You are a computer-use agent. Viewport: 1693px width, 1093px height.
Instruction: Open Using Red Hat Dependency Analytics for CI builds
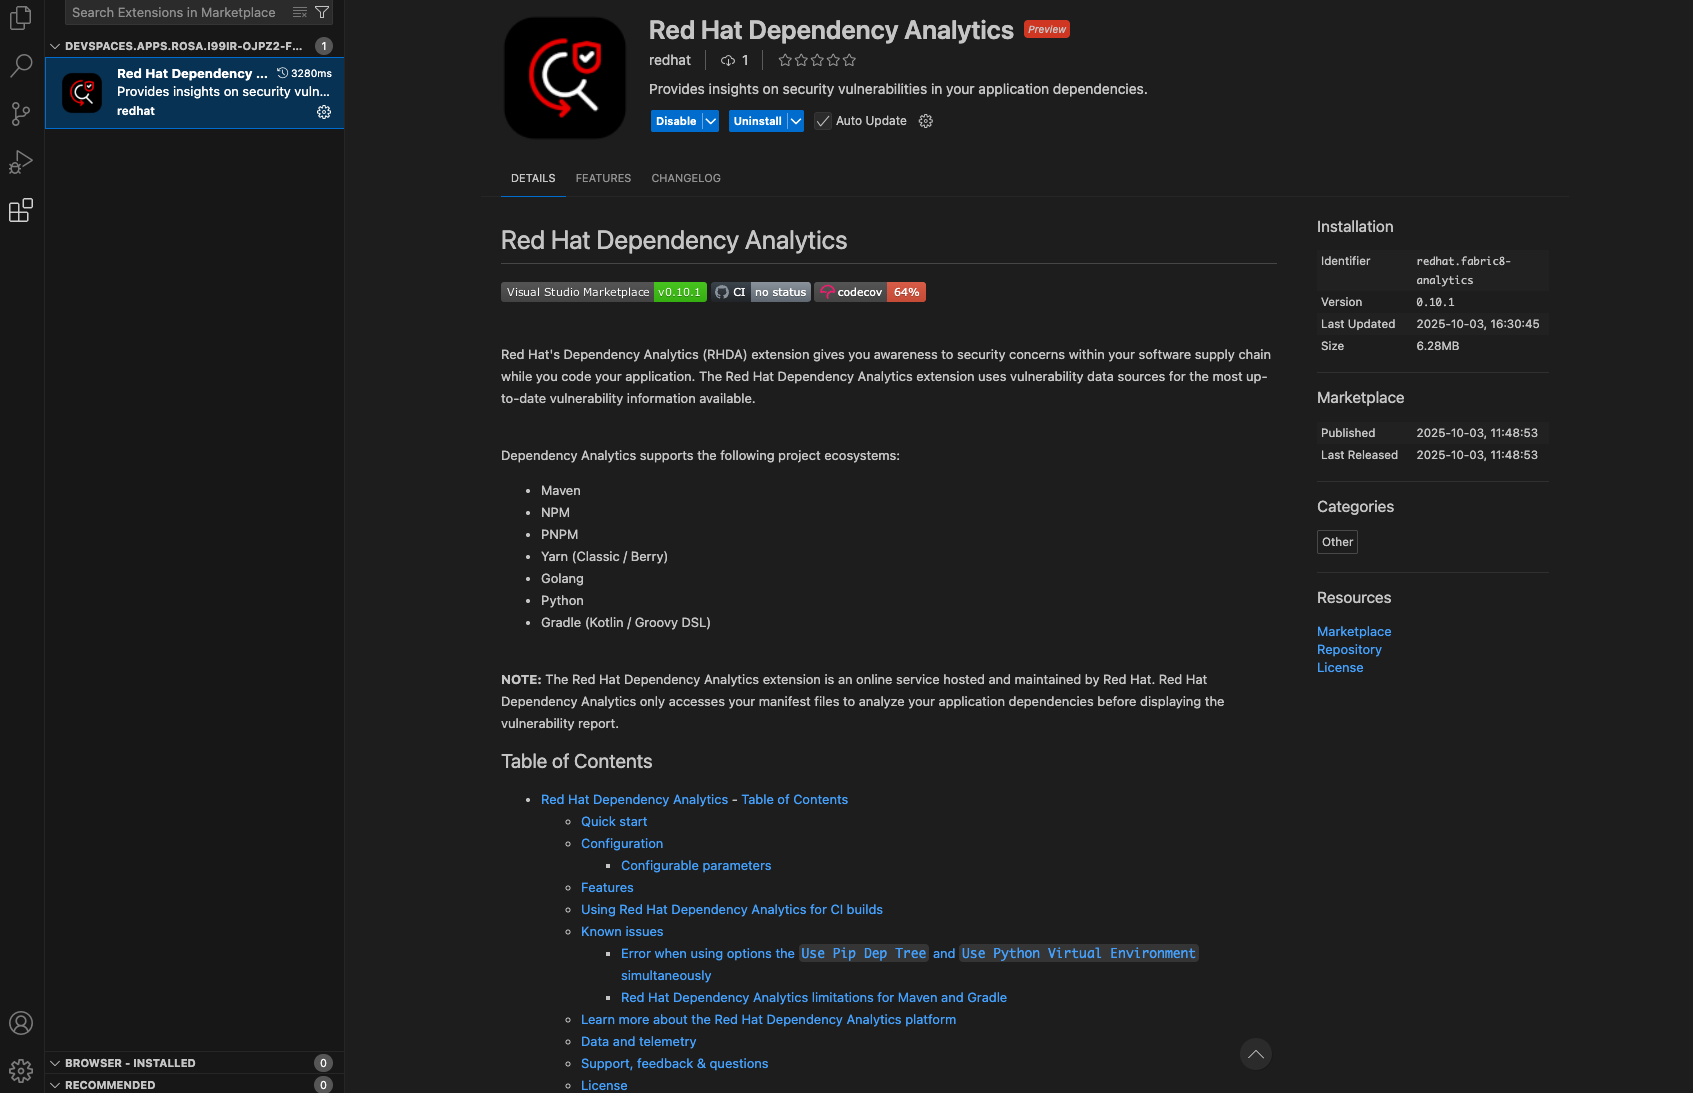(732, 909)
